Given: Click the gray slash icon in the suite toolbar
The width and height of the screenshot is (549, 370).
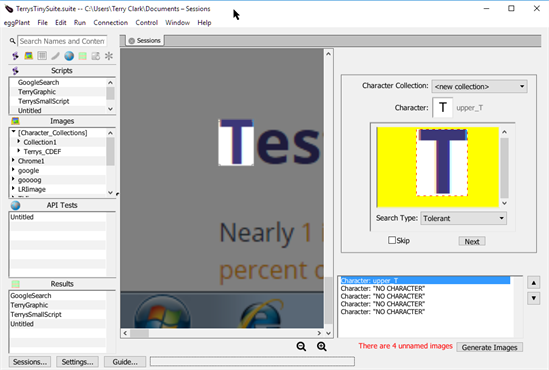Looking at the screenshot, I should tap(55, 56).
